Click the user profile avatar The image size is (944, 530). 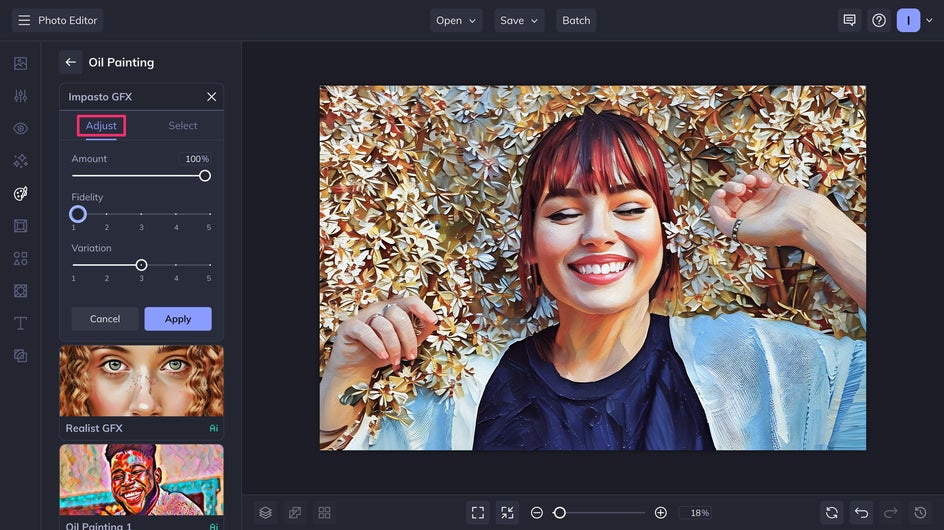coord(908,20)
